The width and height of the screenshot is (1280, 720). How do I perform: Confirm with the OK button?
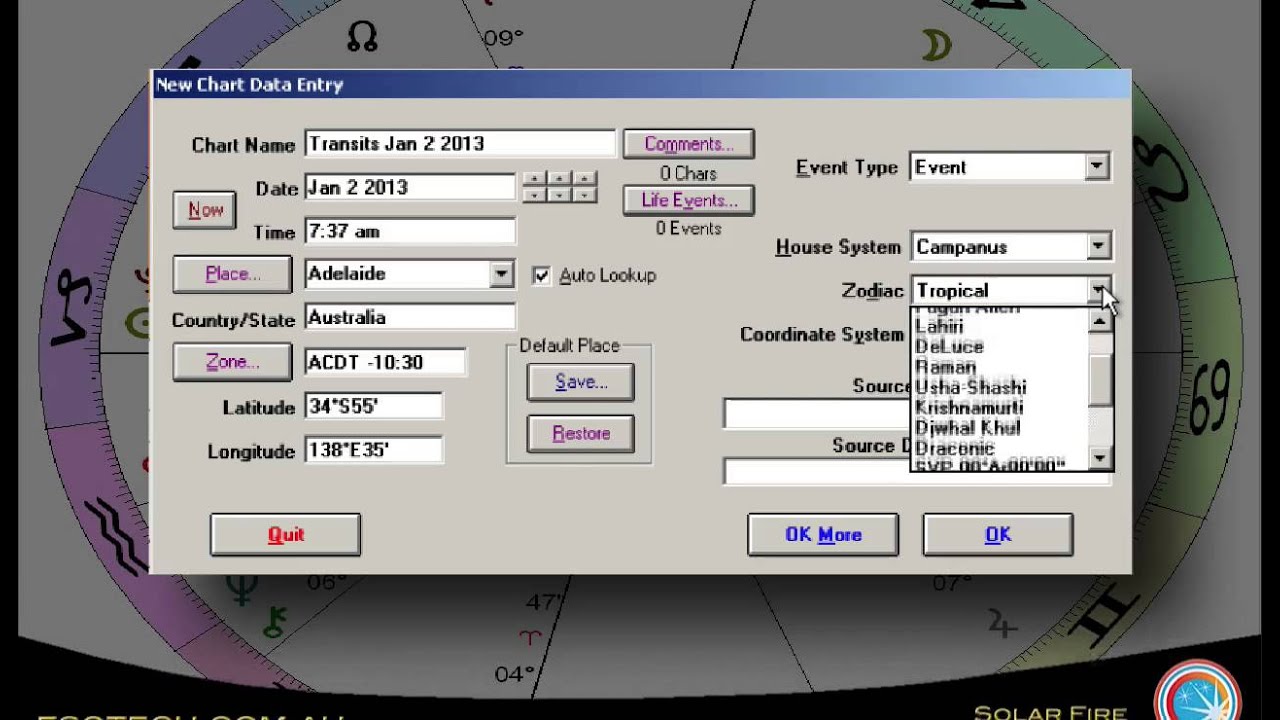point(998,535)
